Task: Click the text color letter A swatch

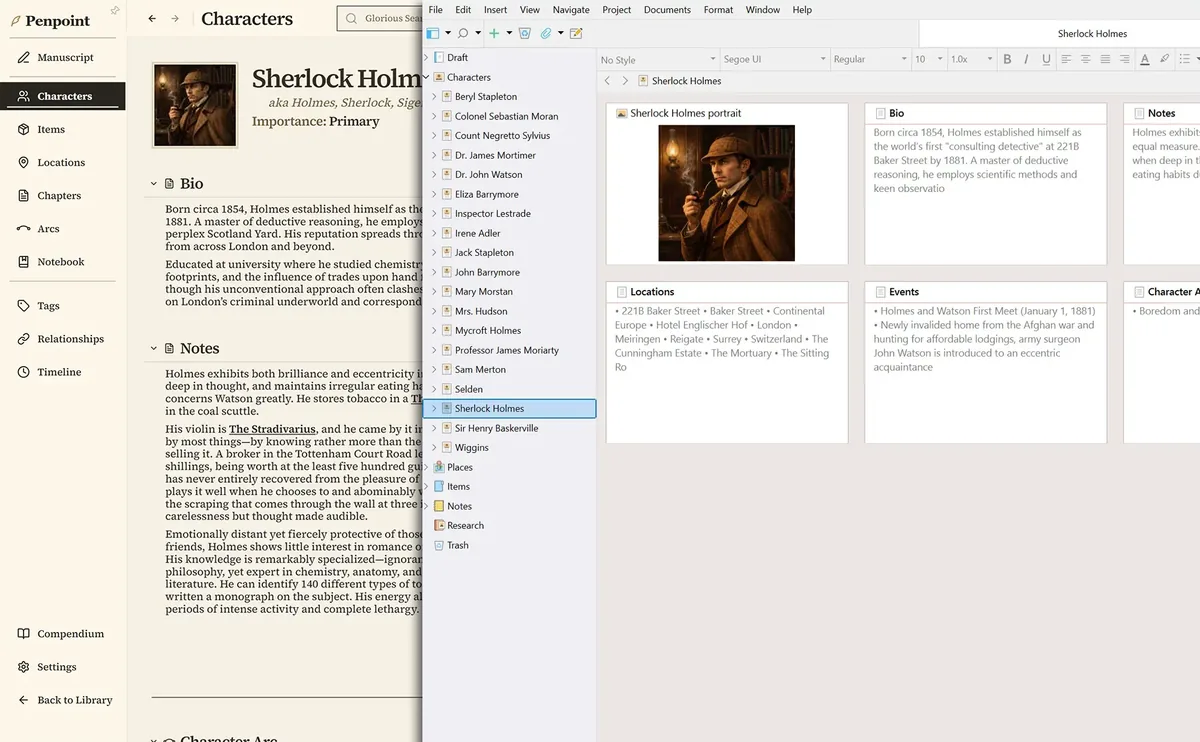Action: (1145, 59)
